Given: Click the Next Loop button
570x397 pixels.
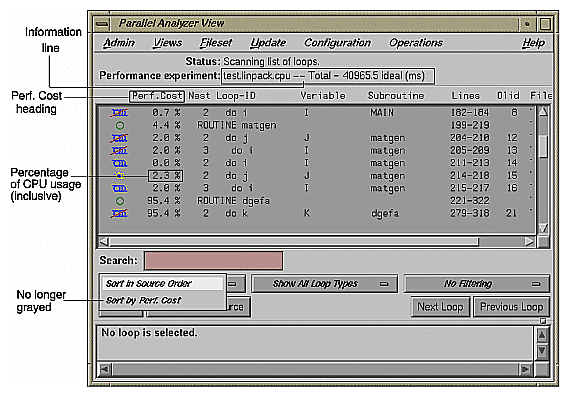Looking at the screenshot, I should point(440,307).
